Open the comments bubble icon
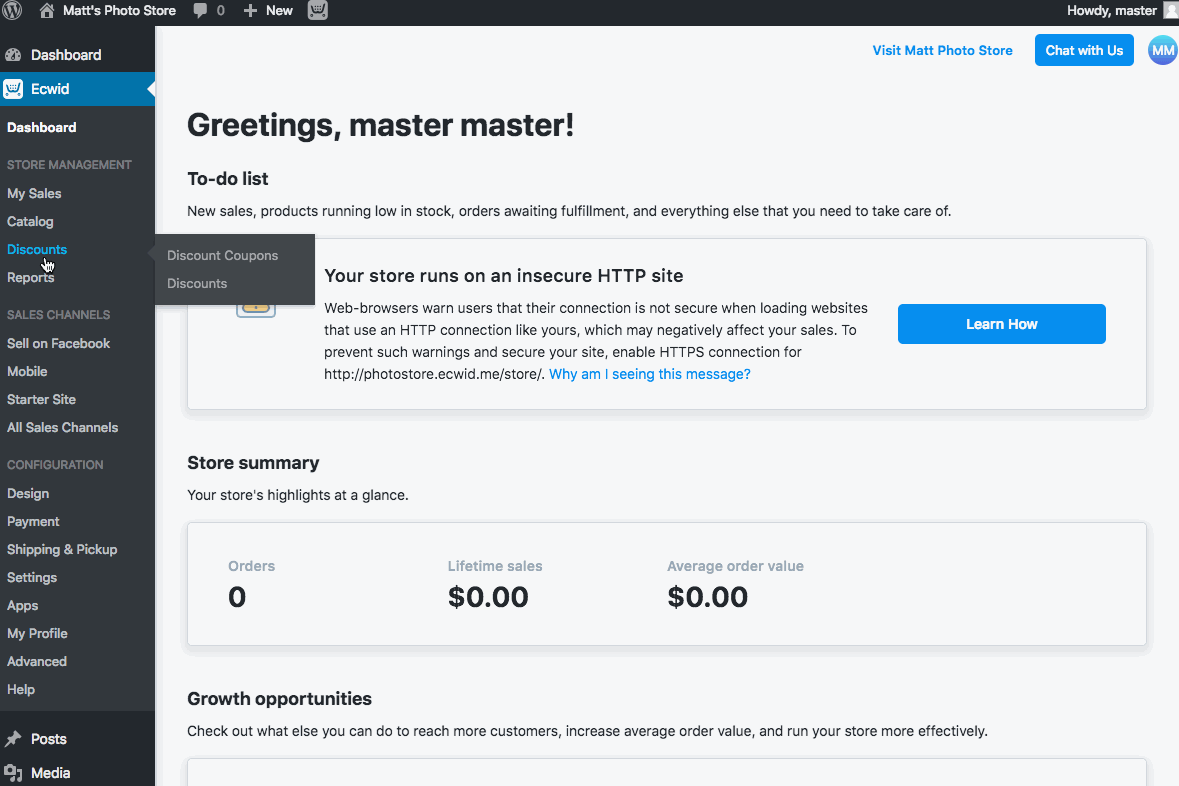The width and height of the screenshot is (1179, 786). click(x=200, y=11)
